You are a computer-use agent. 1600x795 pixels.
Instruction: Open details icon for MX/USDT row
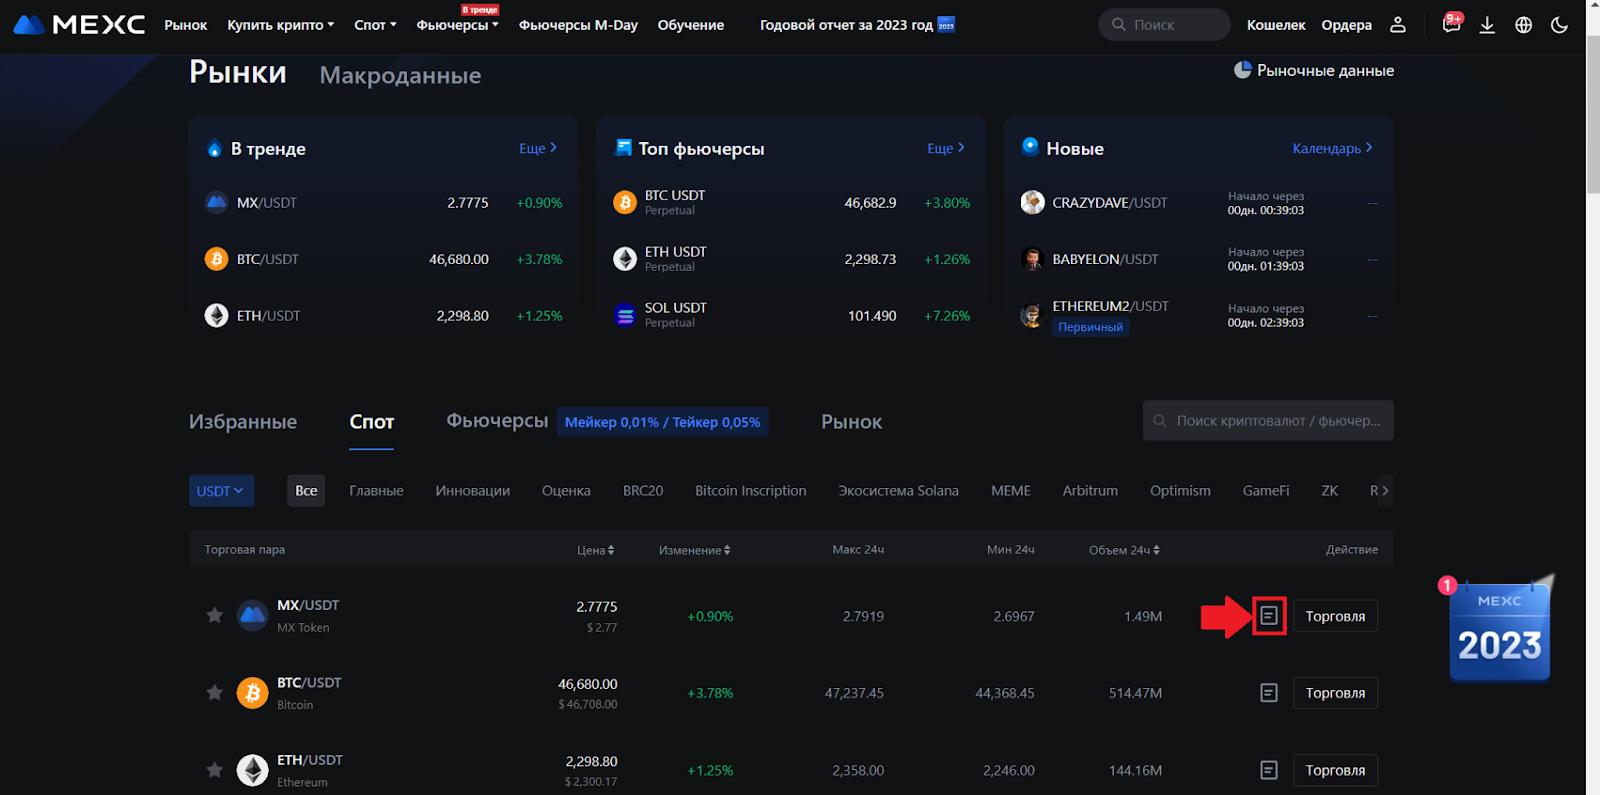coord(1269,616)
